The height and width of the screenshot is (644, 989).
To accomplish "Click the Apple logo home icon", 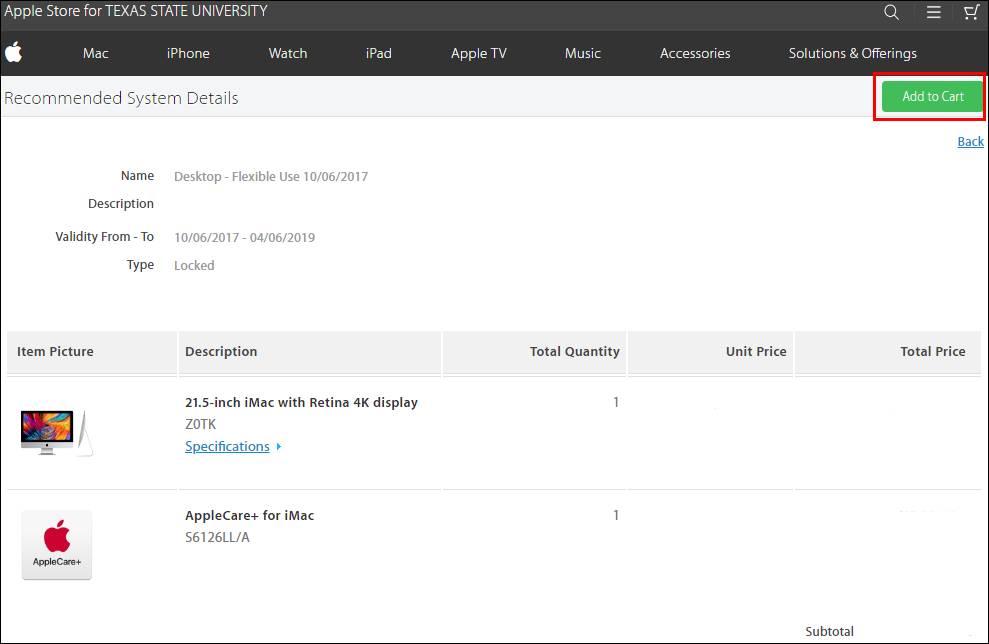I will tap(14, 52).
